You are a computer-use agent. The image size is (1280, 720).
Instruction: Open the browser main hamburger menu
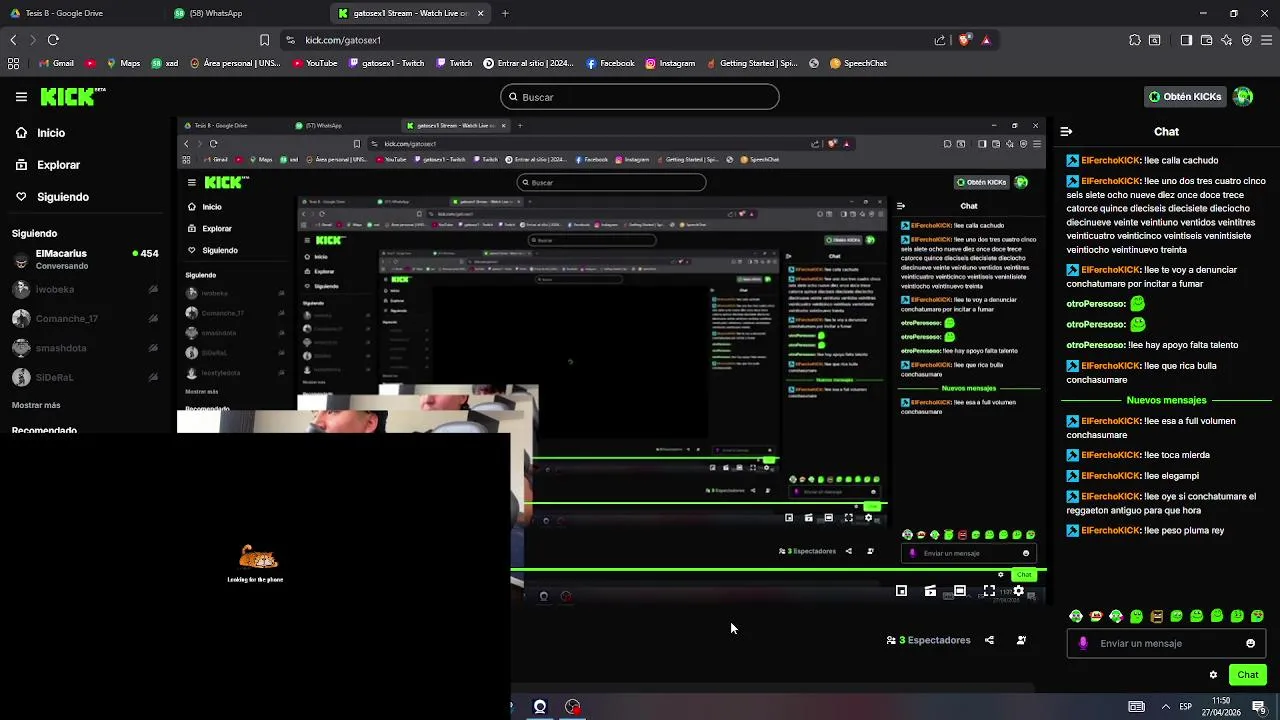pos(1267,40)
